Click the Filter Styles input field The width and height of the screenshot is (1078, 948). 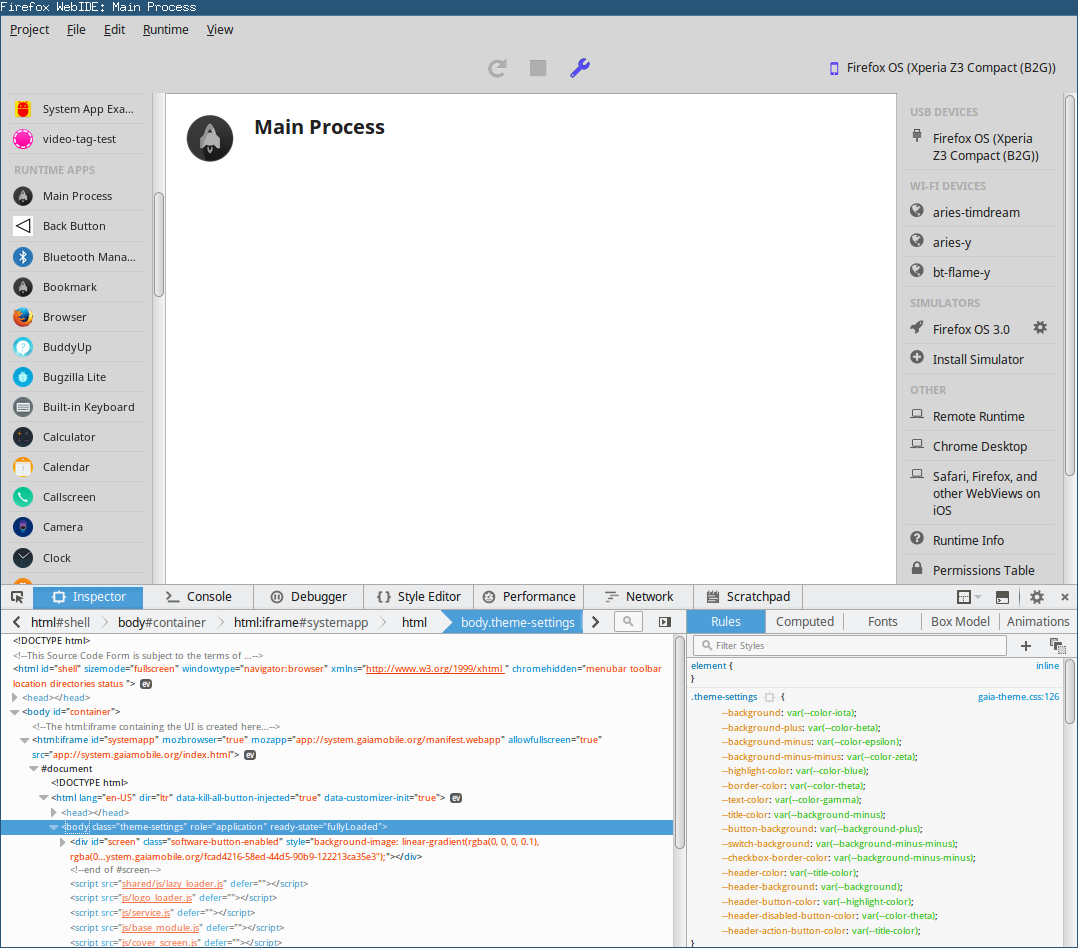(x=850, y=646)
